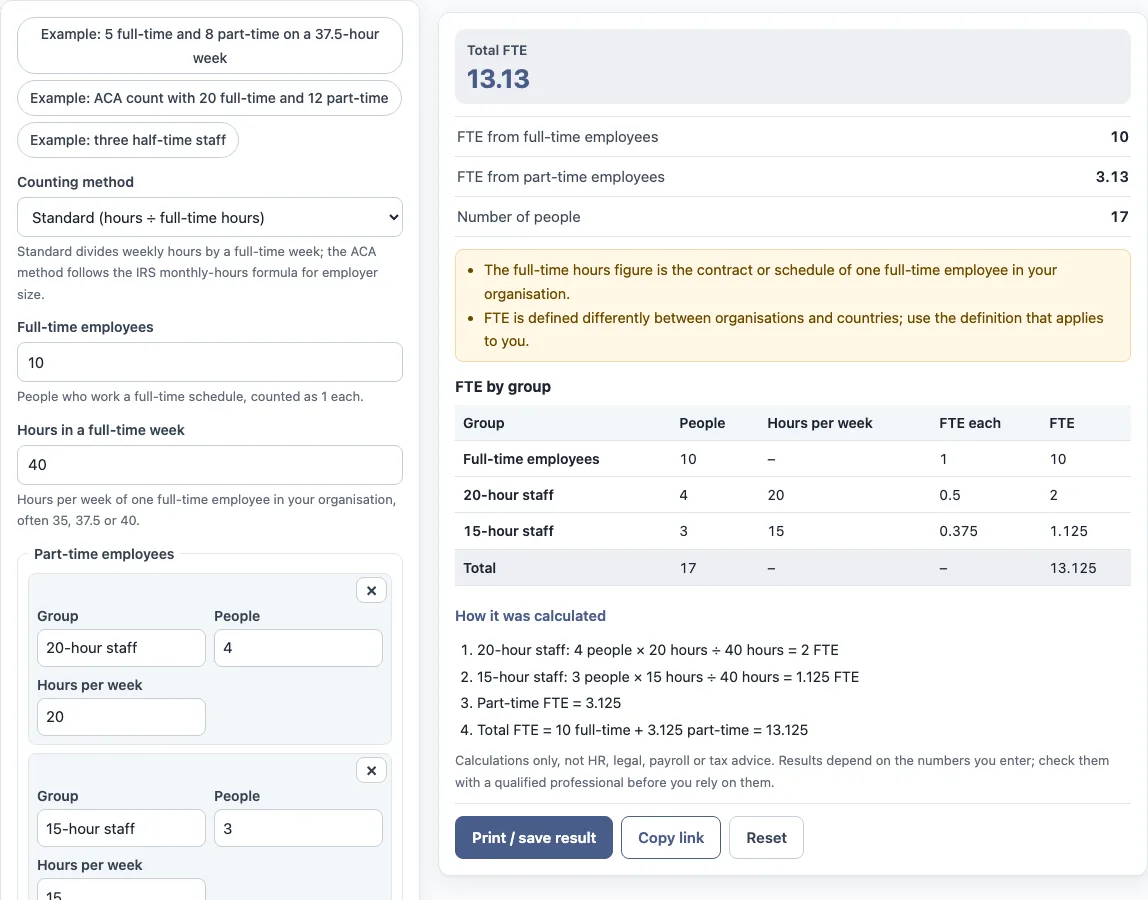Edit the 15-hour staff group name field

pos(122,828)
